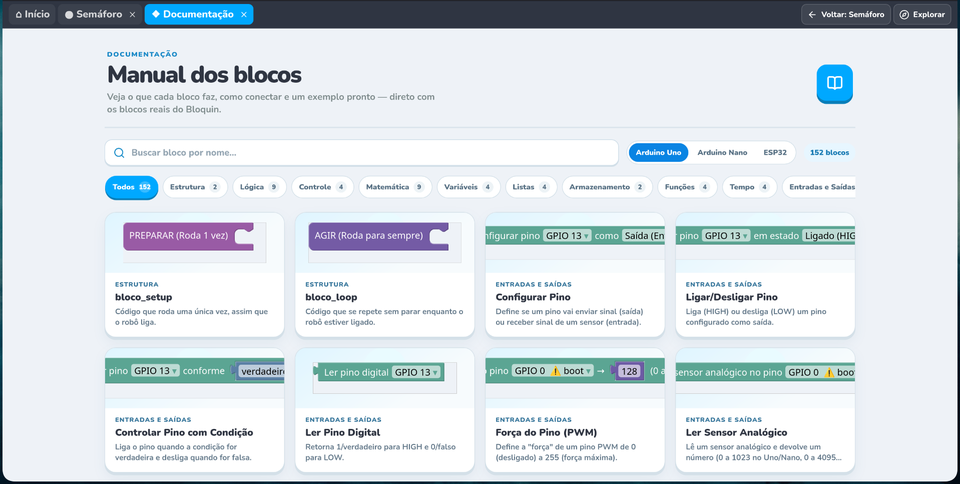This screenshot has width=960, height=484.
Task: Open Ligado (HIGH) dropdown in Ligar/Desligar preview
Action: point(829,236)
